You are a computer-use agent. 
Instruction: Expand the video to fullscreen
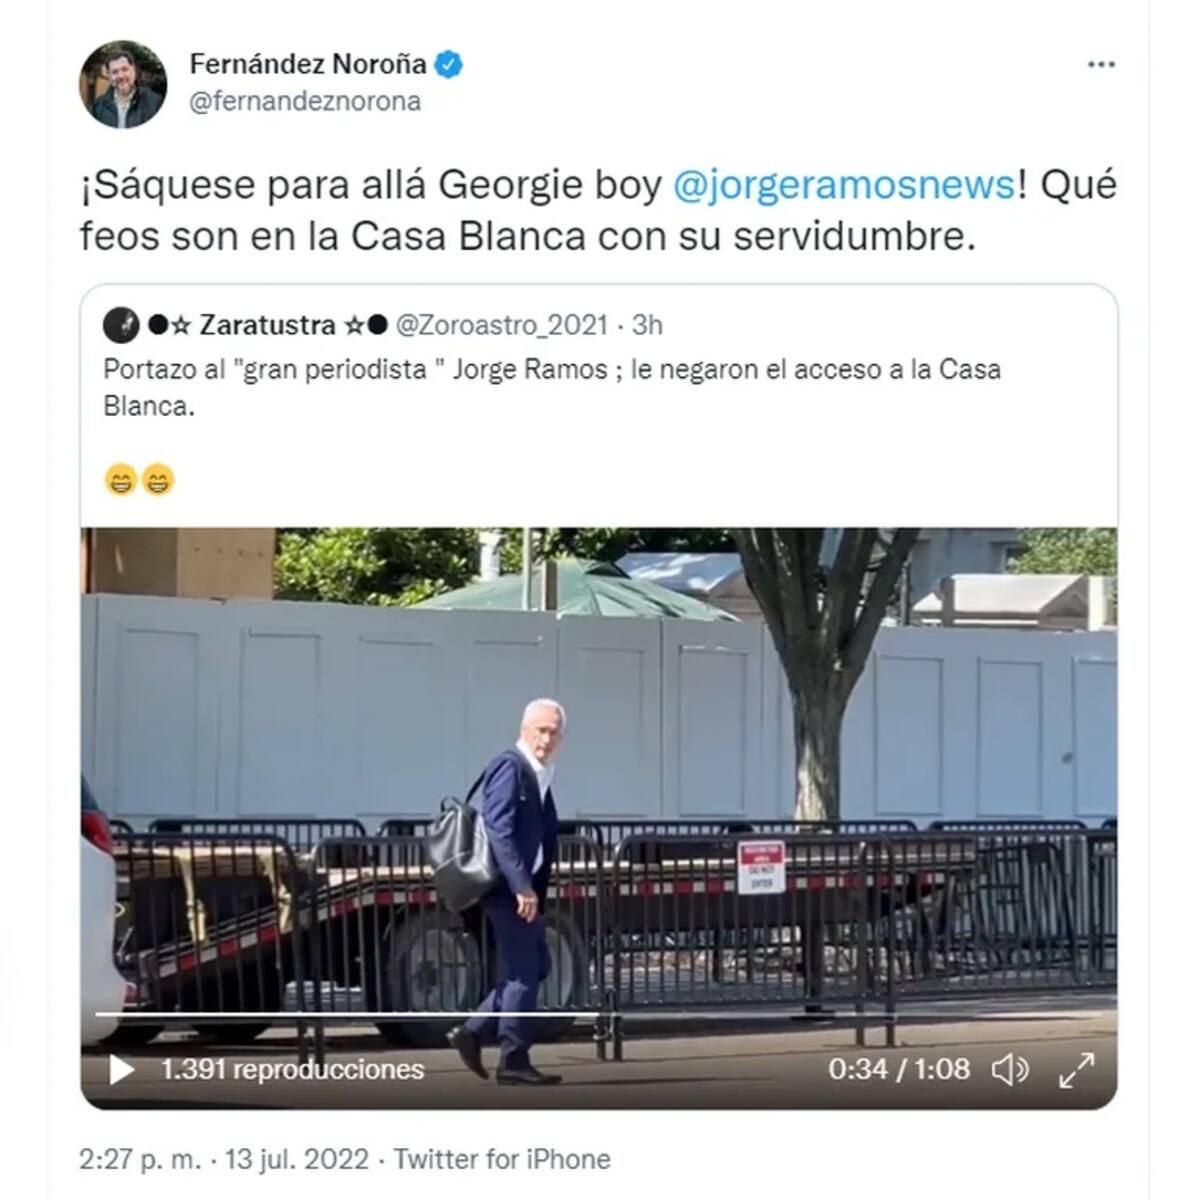pyautogui.click(x=1076, y=1069)
